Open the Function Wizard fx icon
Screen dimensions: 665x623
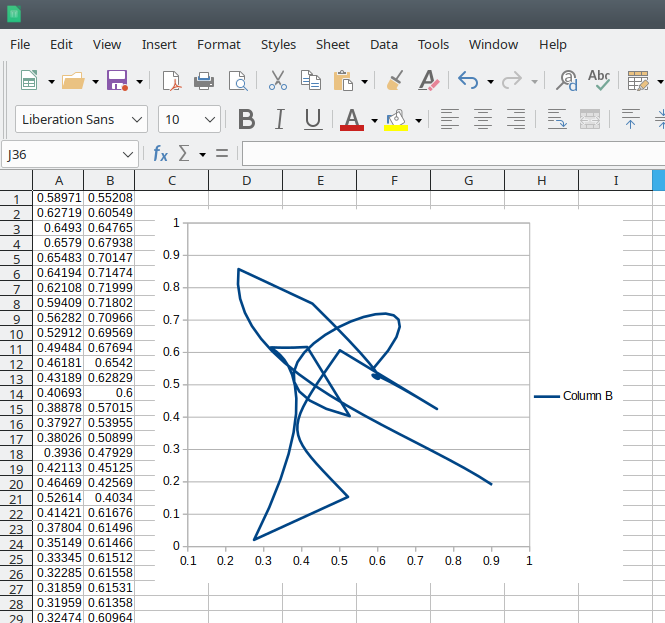point(160,154)
